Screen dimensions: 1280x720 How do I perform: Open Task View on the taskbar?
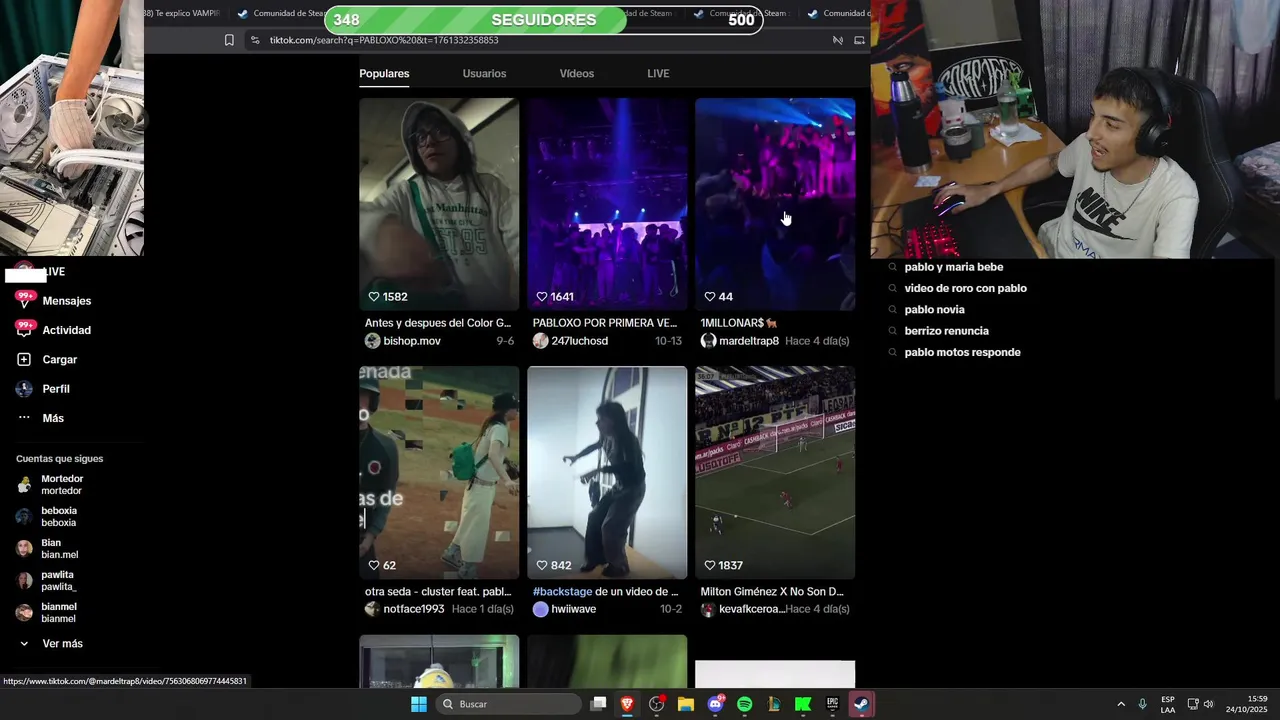point(598,704)
